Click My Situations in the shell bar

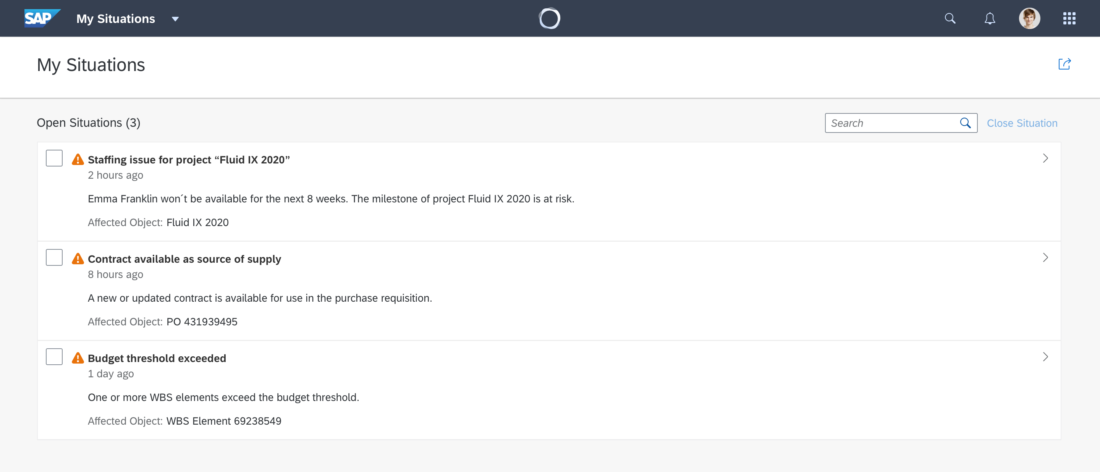(116, 19)
